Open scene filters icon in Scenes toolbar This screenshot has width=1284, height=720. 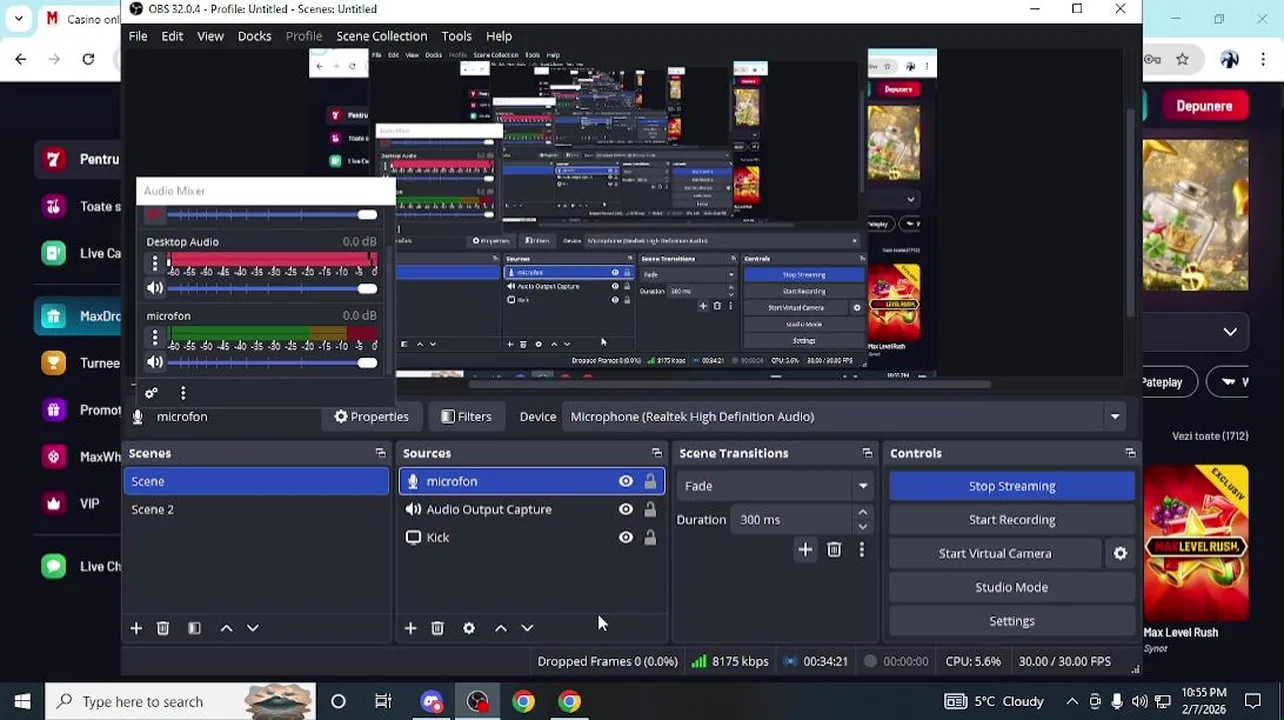tap(194, 628)
